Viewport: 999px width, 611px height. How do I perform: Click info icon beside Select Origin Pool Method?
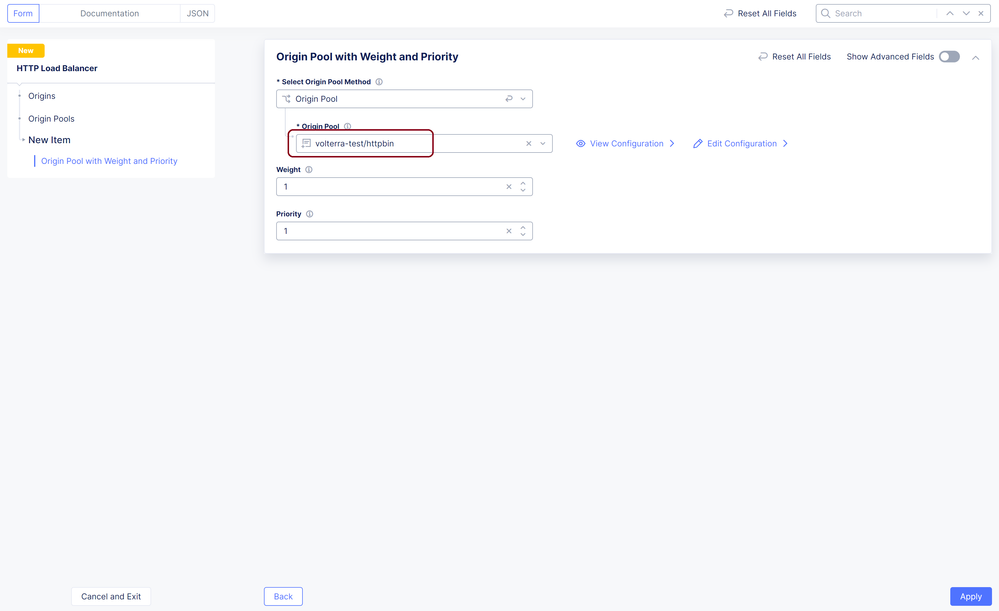pos(379,82)
